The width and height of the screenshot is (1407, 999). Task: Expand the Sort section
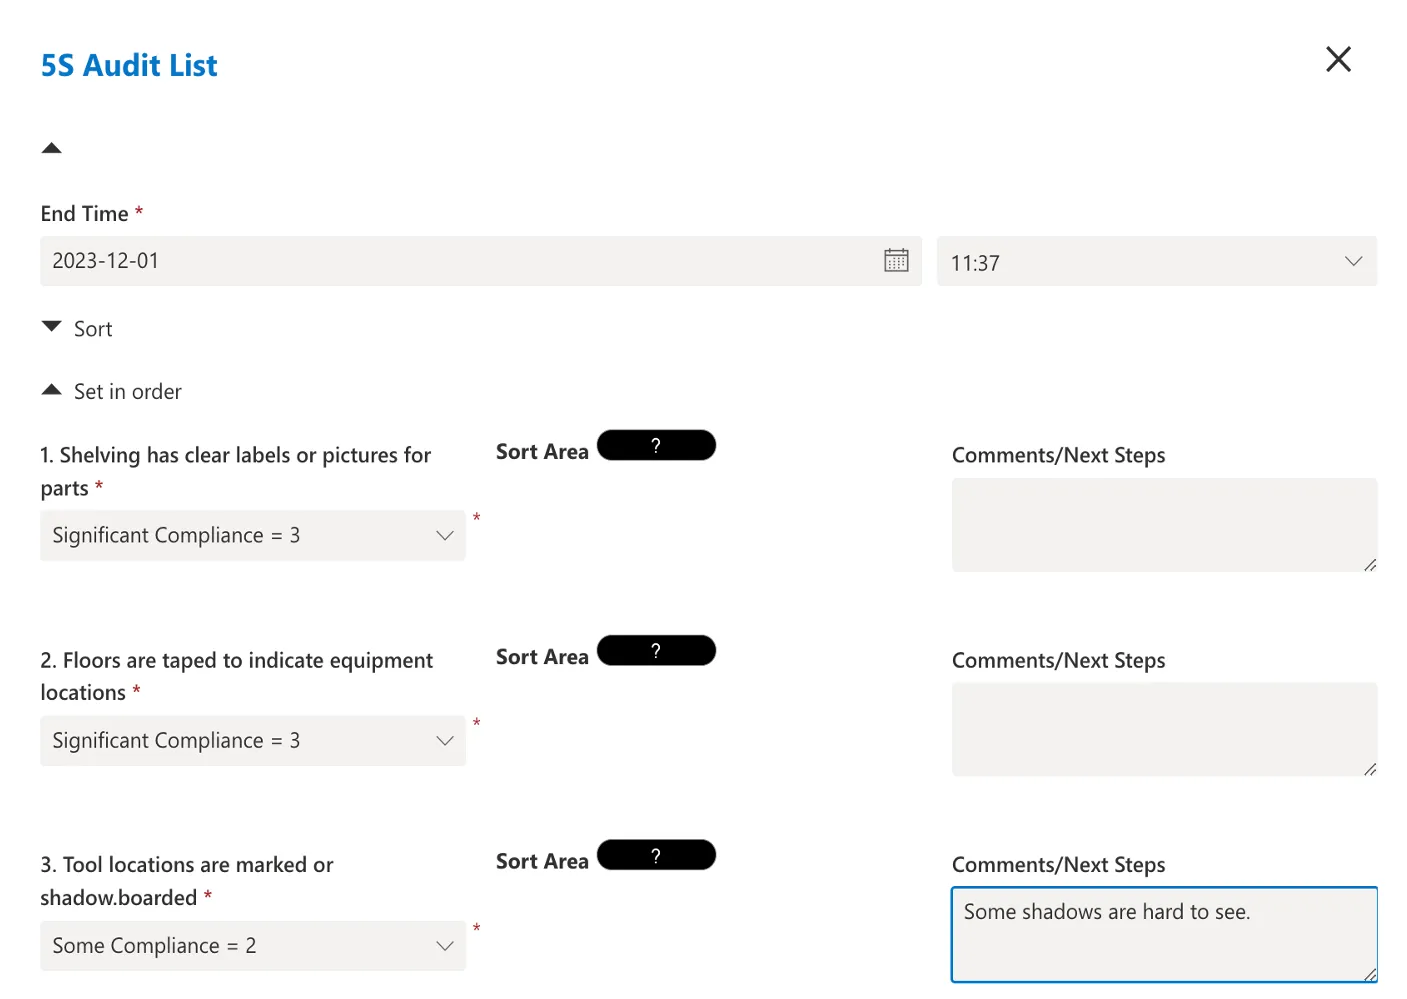coord(52,327)
